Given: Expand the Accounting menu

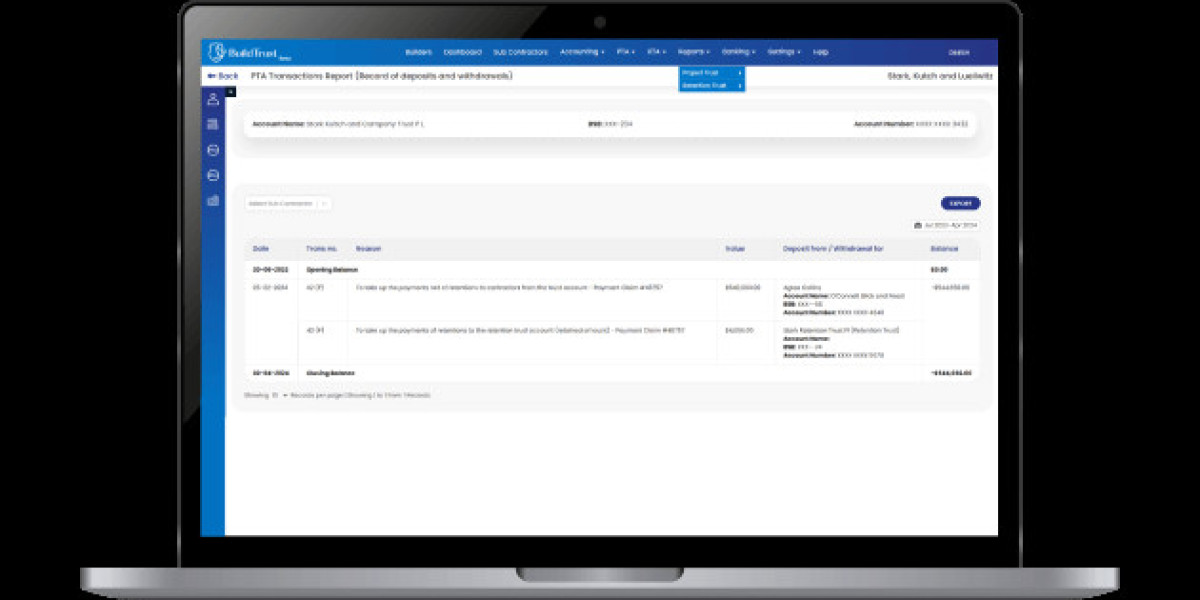Looking at the screenshot, I should [582, 52].
